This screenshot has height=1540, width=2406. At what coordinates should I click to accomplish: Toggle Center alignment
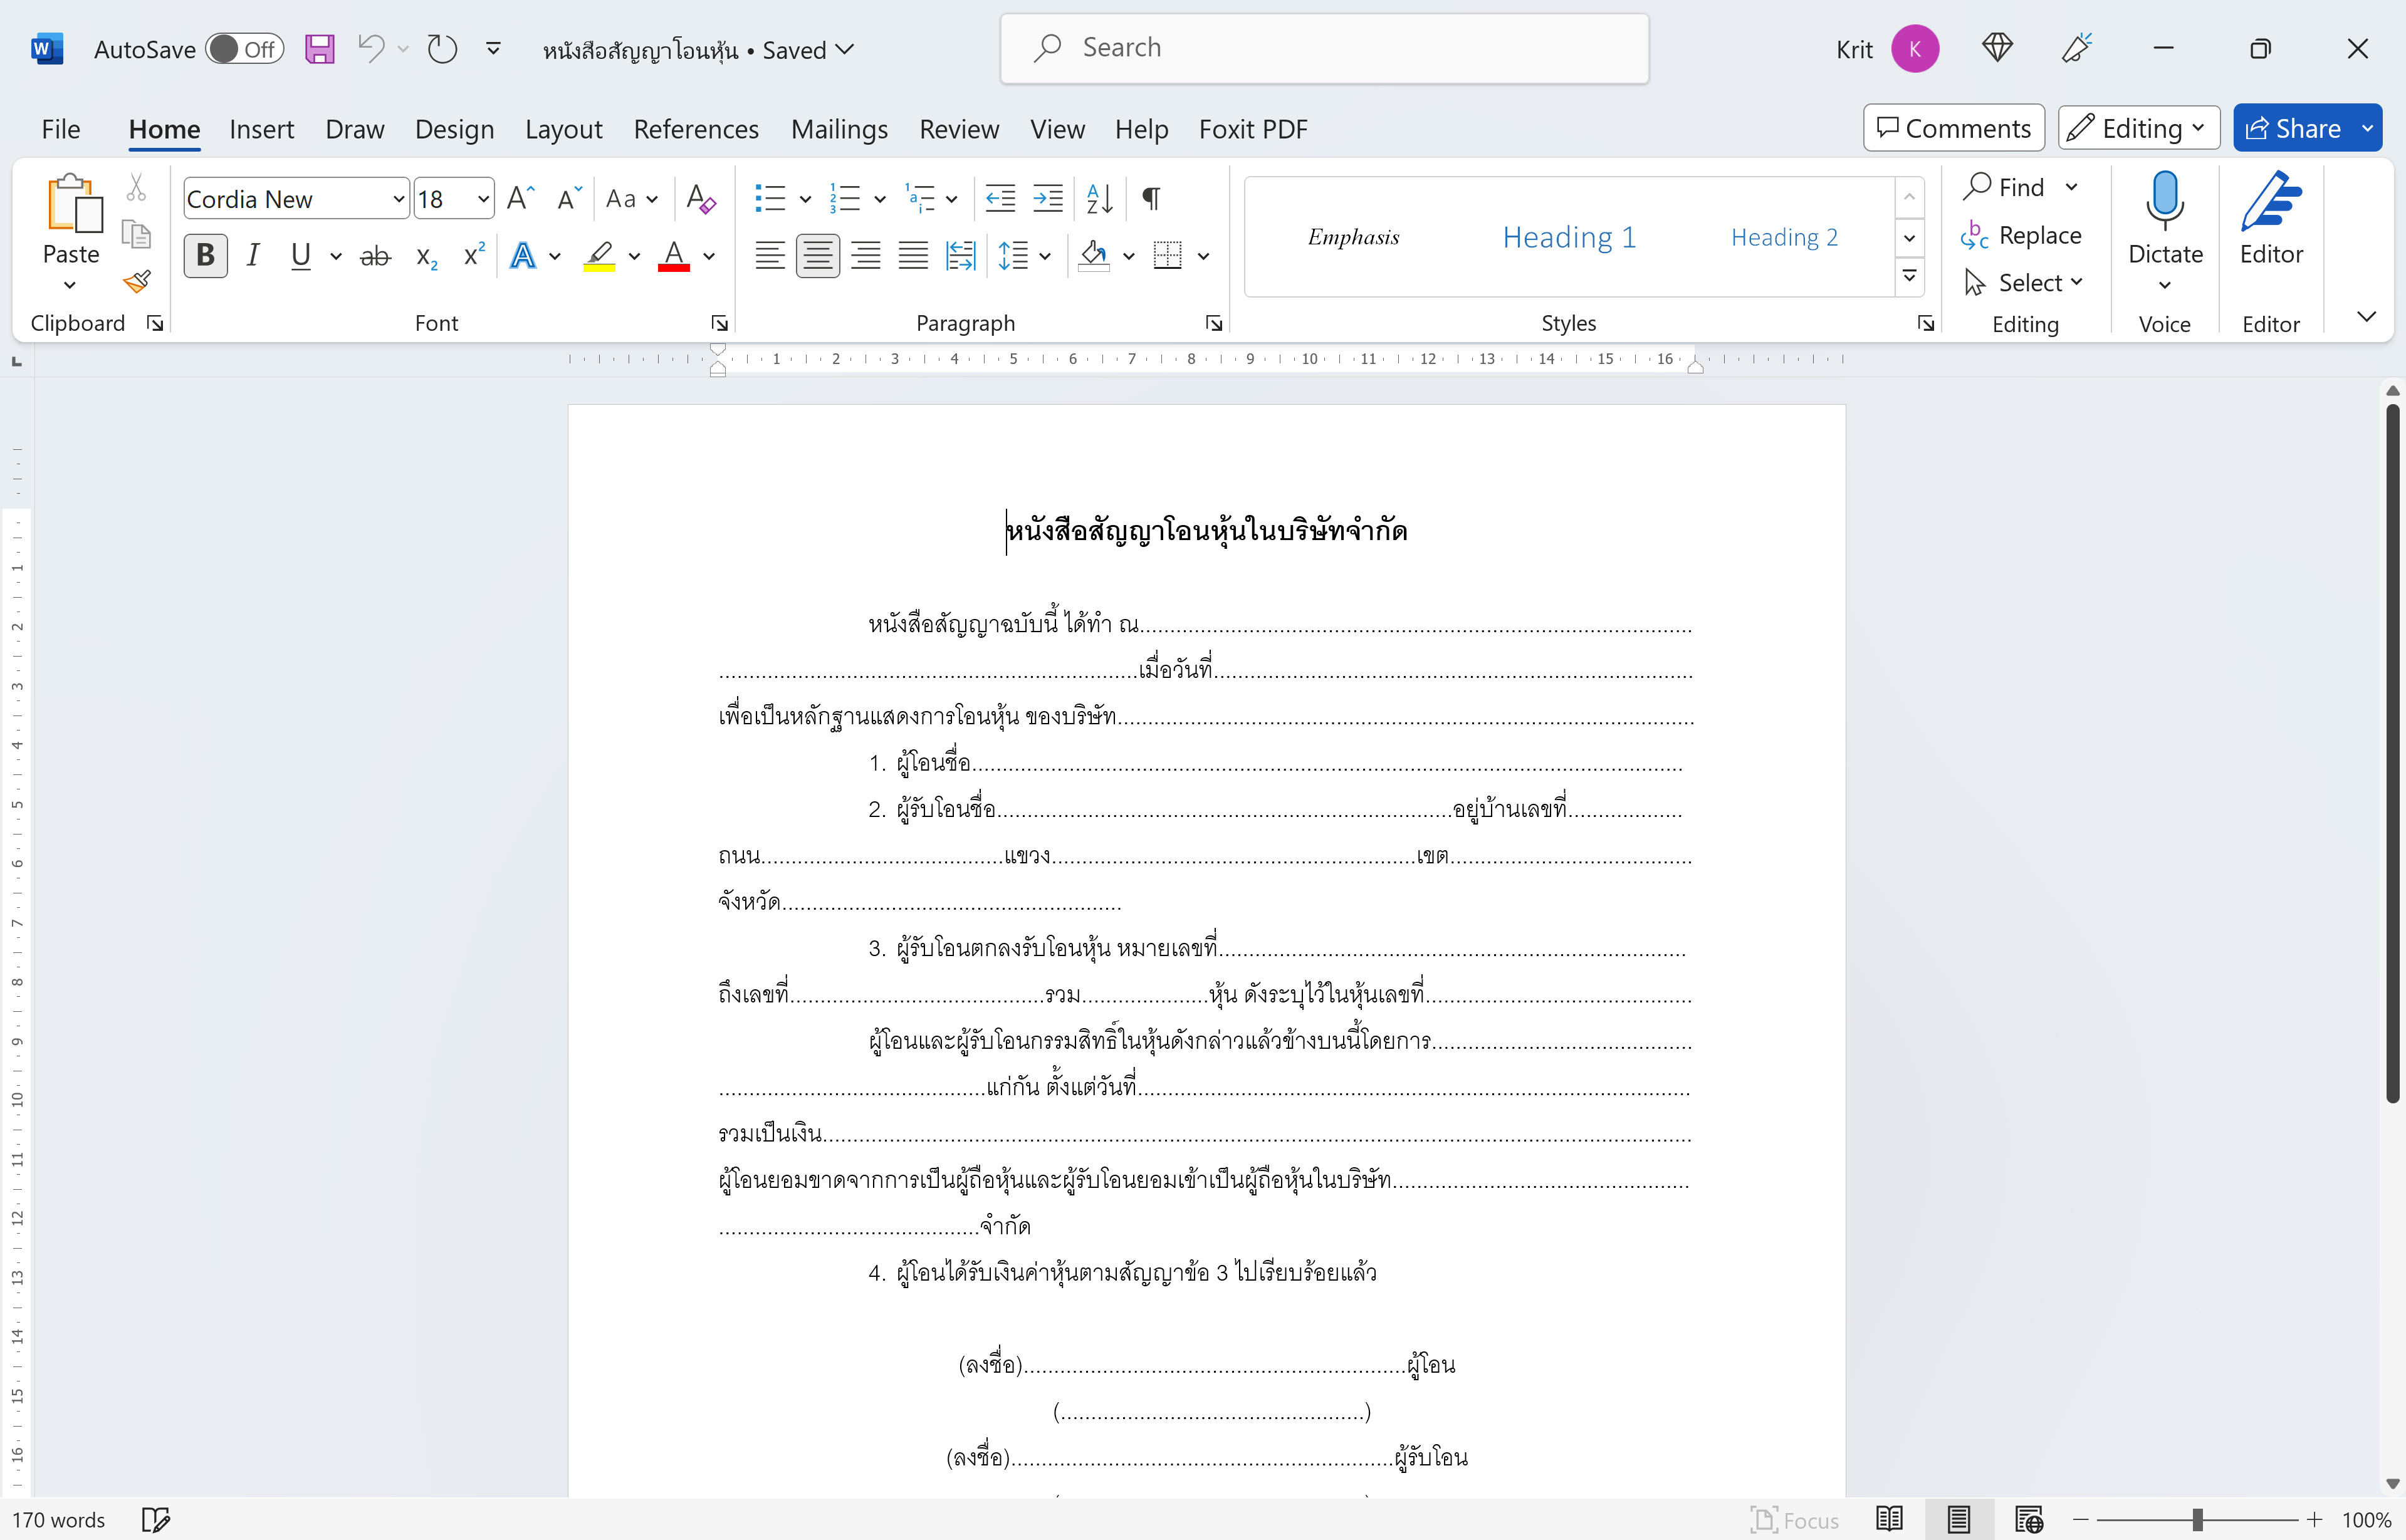click(817, 256)
